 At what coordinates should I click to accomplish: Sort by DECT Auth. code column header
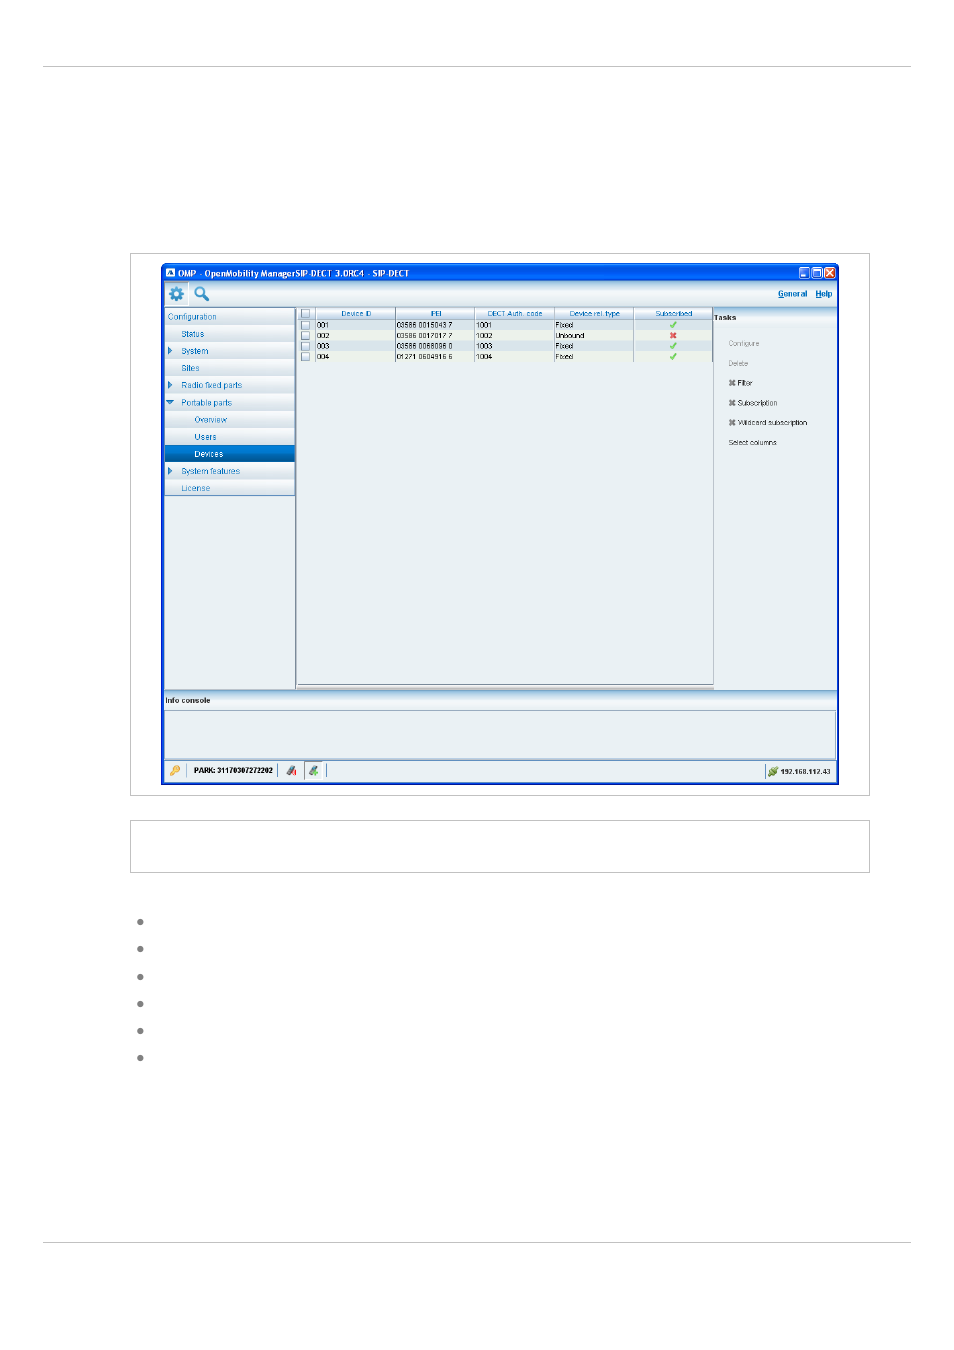pos(515,314)
